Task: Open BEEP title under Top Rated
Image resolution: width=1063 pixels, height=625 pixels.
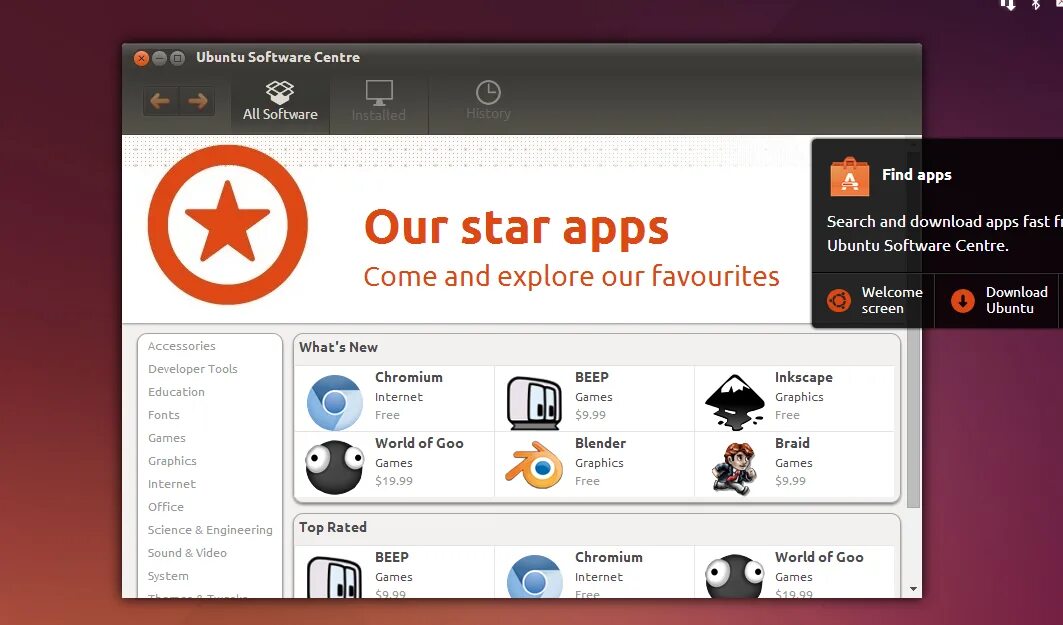Action: [x=392, y=557]
